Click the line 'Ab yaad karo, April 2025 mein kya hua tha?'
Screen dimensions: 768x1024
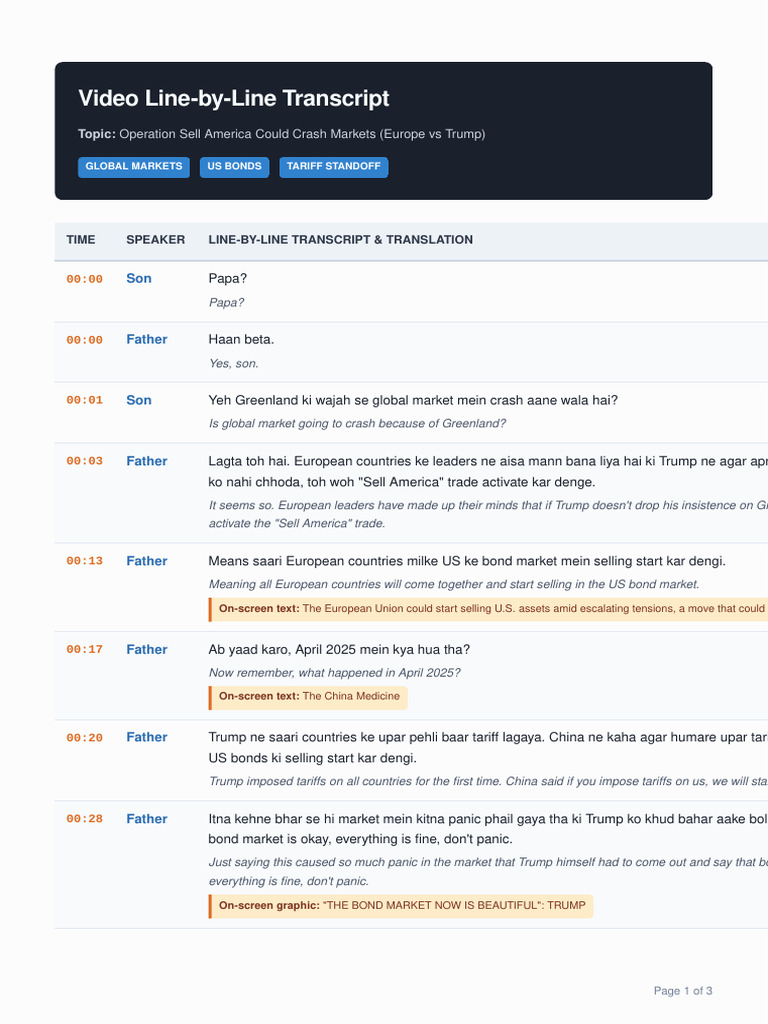[339, 649]
